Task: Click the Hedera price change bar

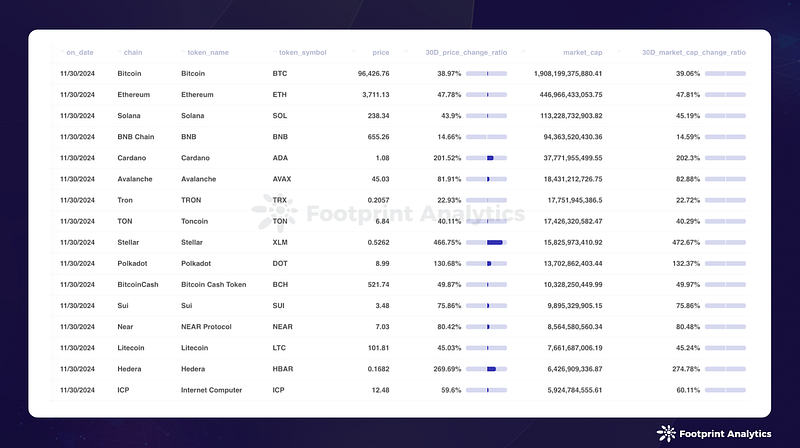Action: pos(486,369)
